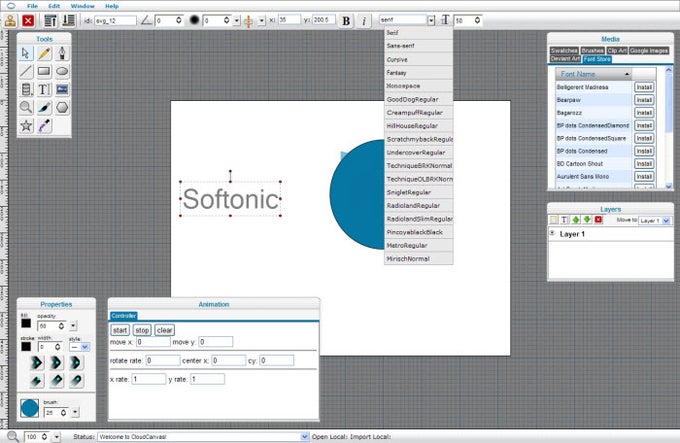This screenshot has height=443, width=680.
Task: Click the send-to-back arrange icon
Action: click(x=69, y=20)
